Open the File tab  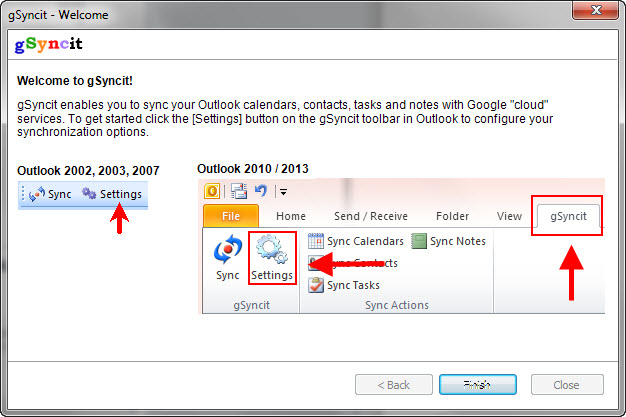click(231, 216)
